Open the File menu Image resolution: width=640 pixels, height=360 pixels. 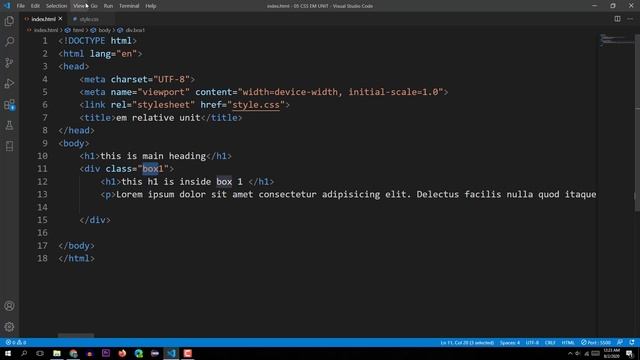point(20,6)
